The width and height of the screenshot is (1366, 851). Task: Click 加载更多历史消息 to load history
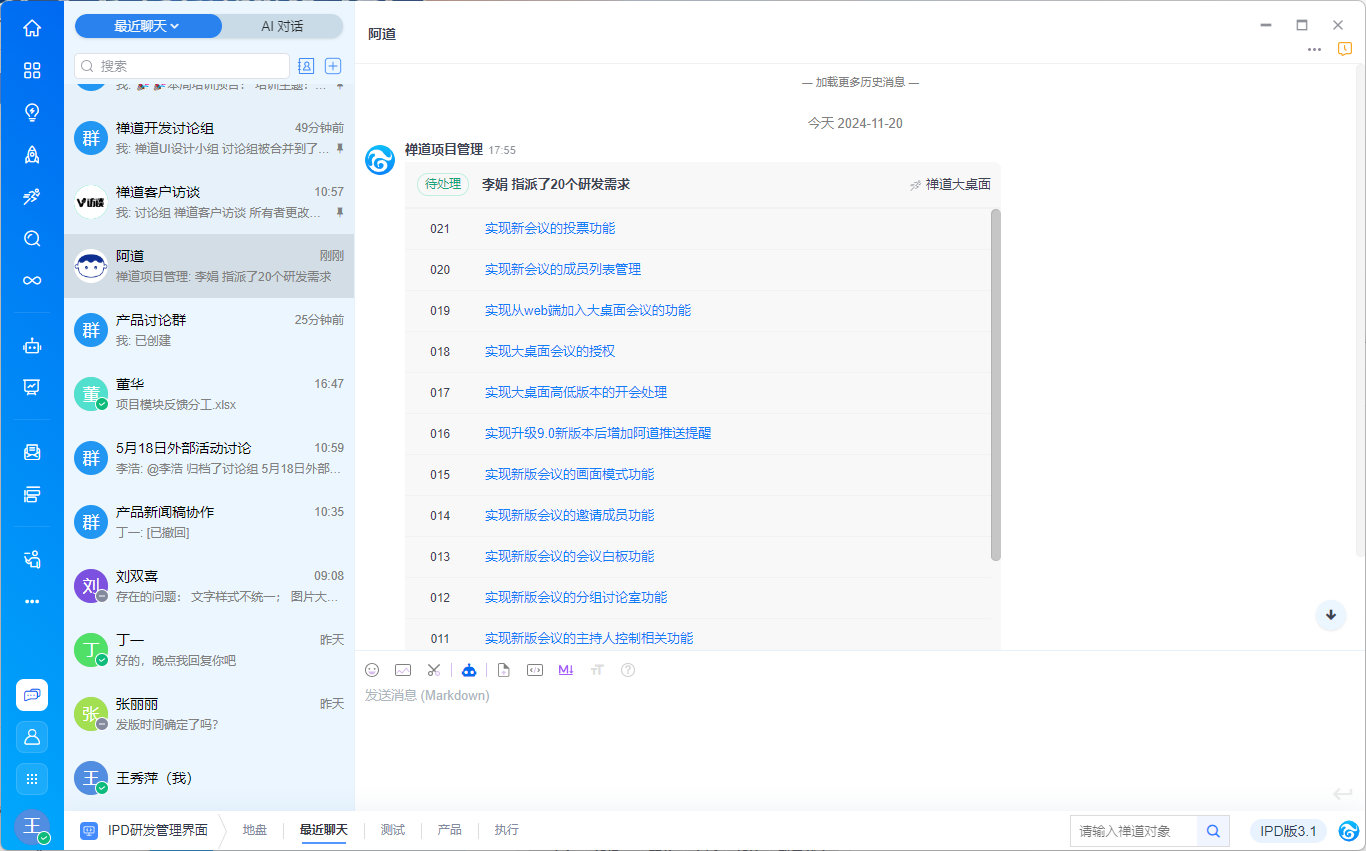(x=860, y=82)
